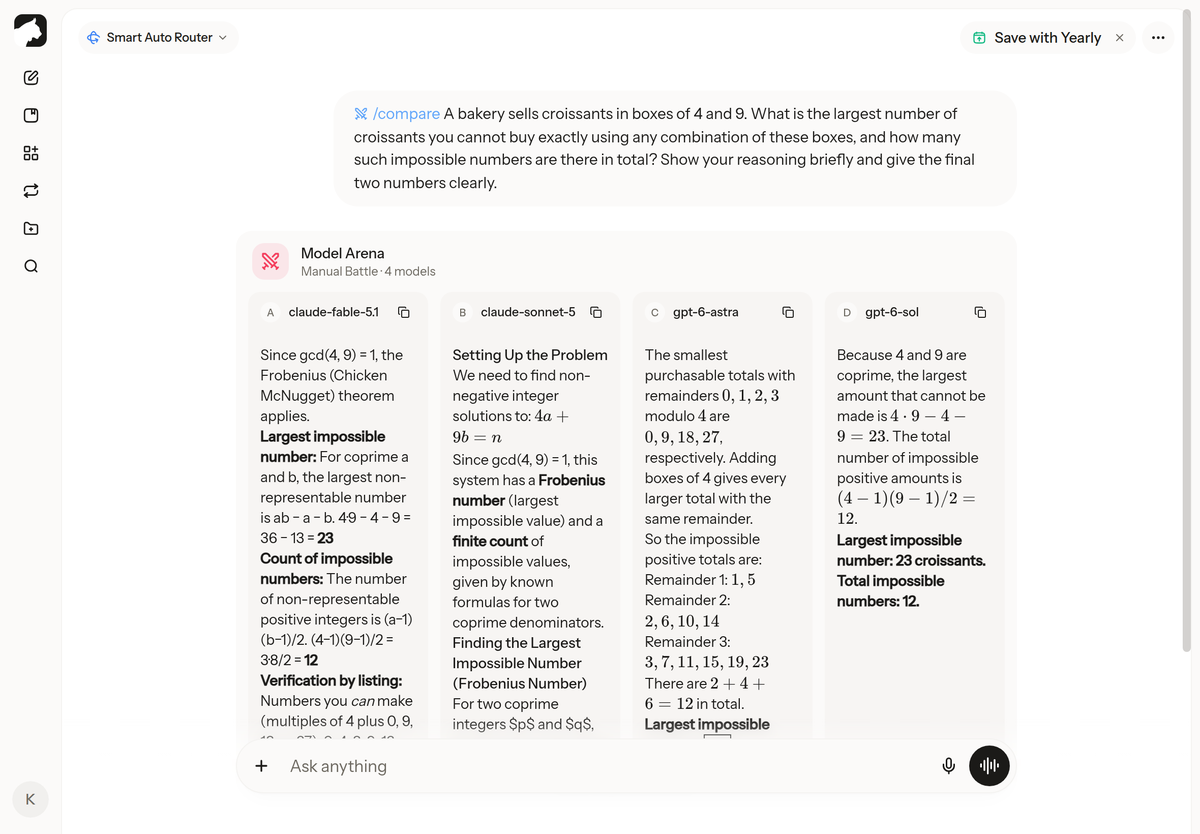Click the repeat arrows sidebar icon

tap(31, 190)
